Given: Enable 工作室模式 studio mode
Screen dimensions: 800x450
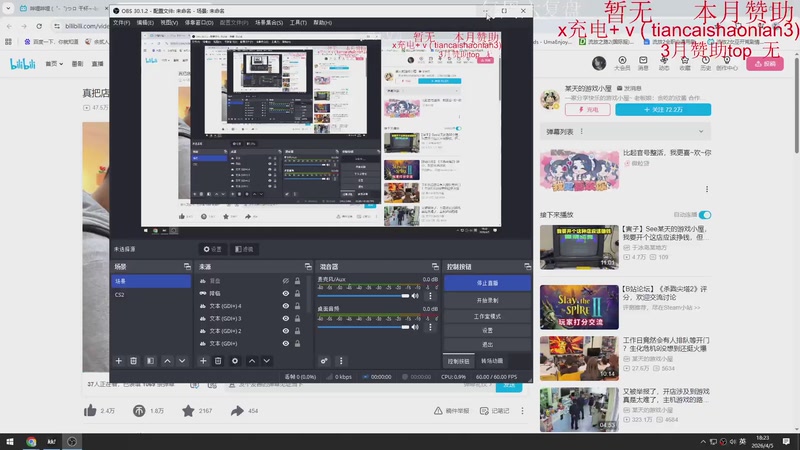Looking at the screenshot, I should click(487, 316).
